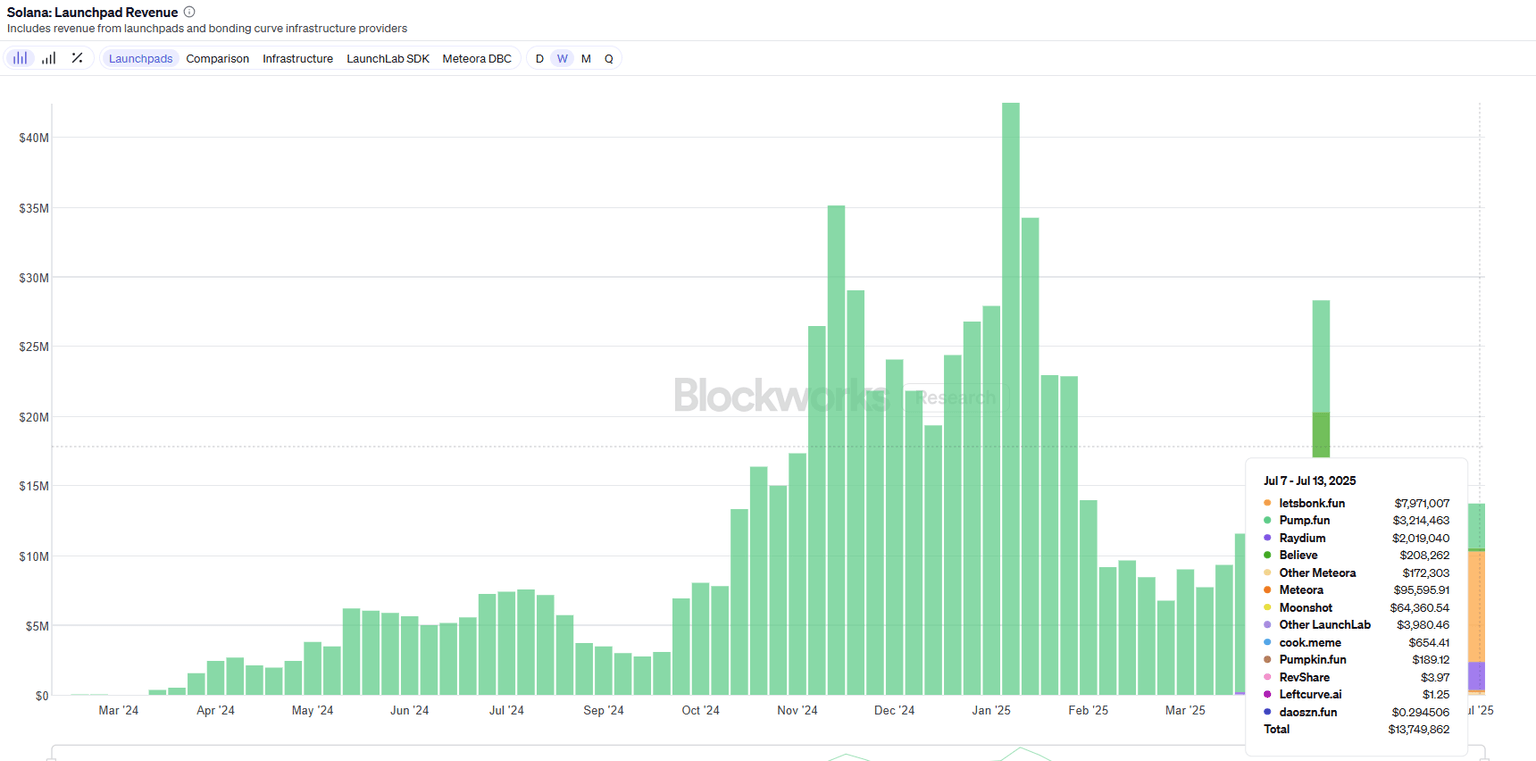Select the percentage view icon
The height and width of the screenshot is (761, 1536).
tap(77, 58)
